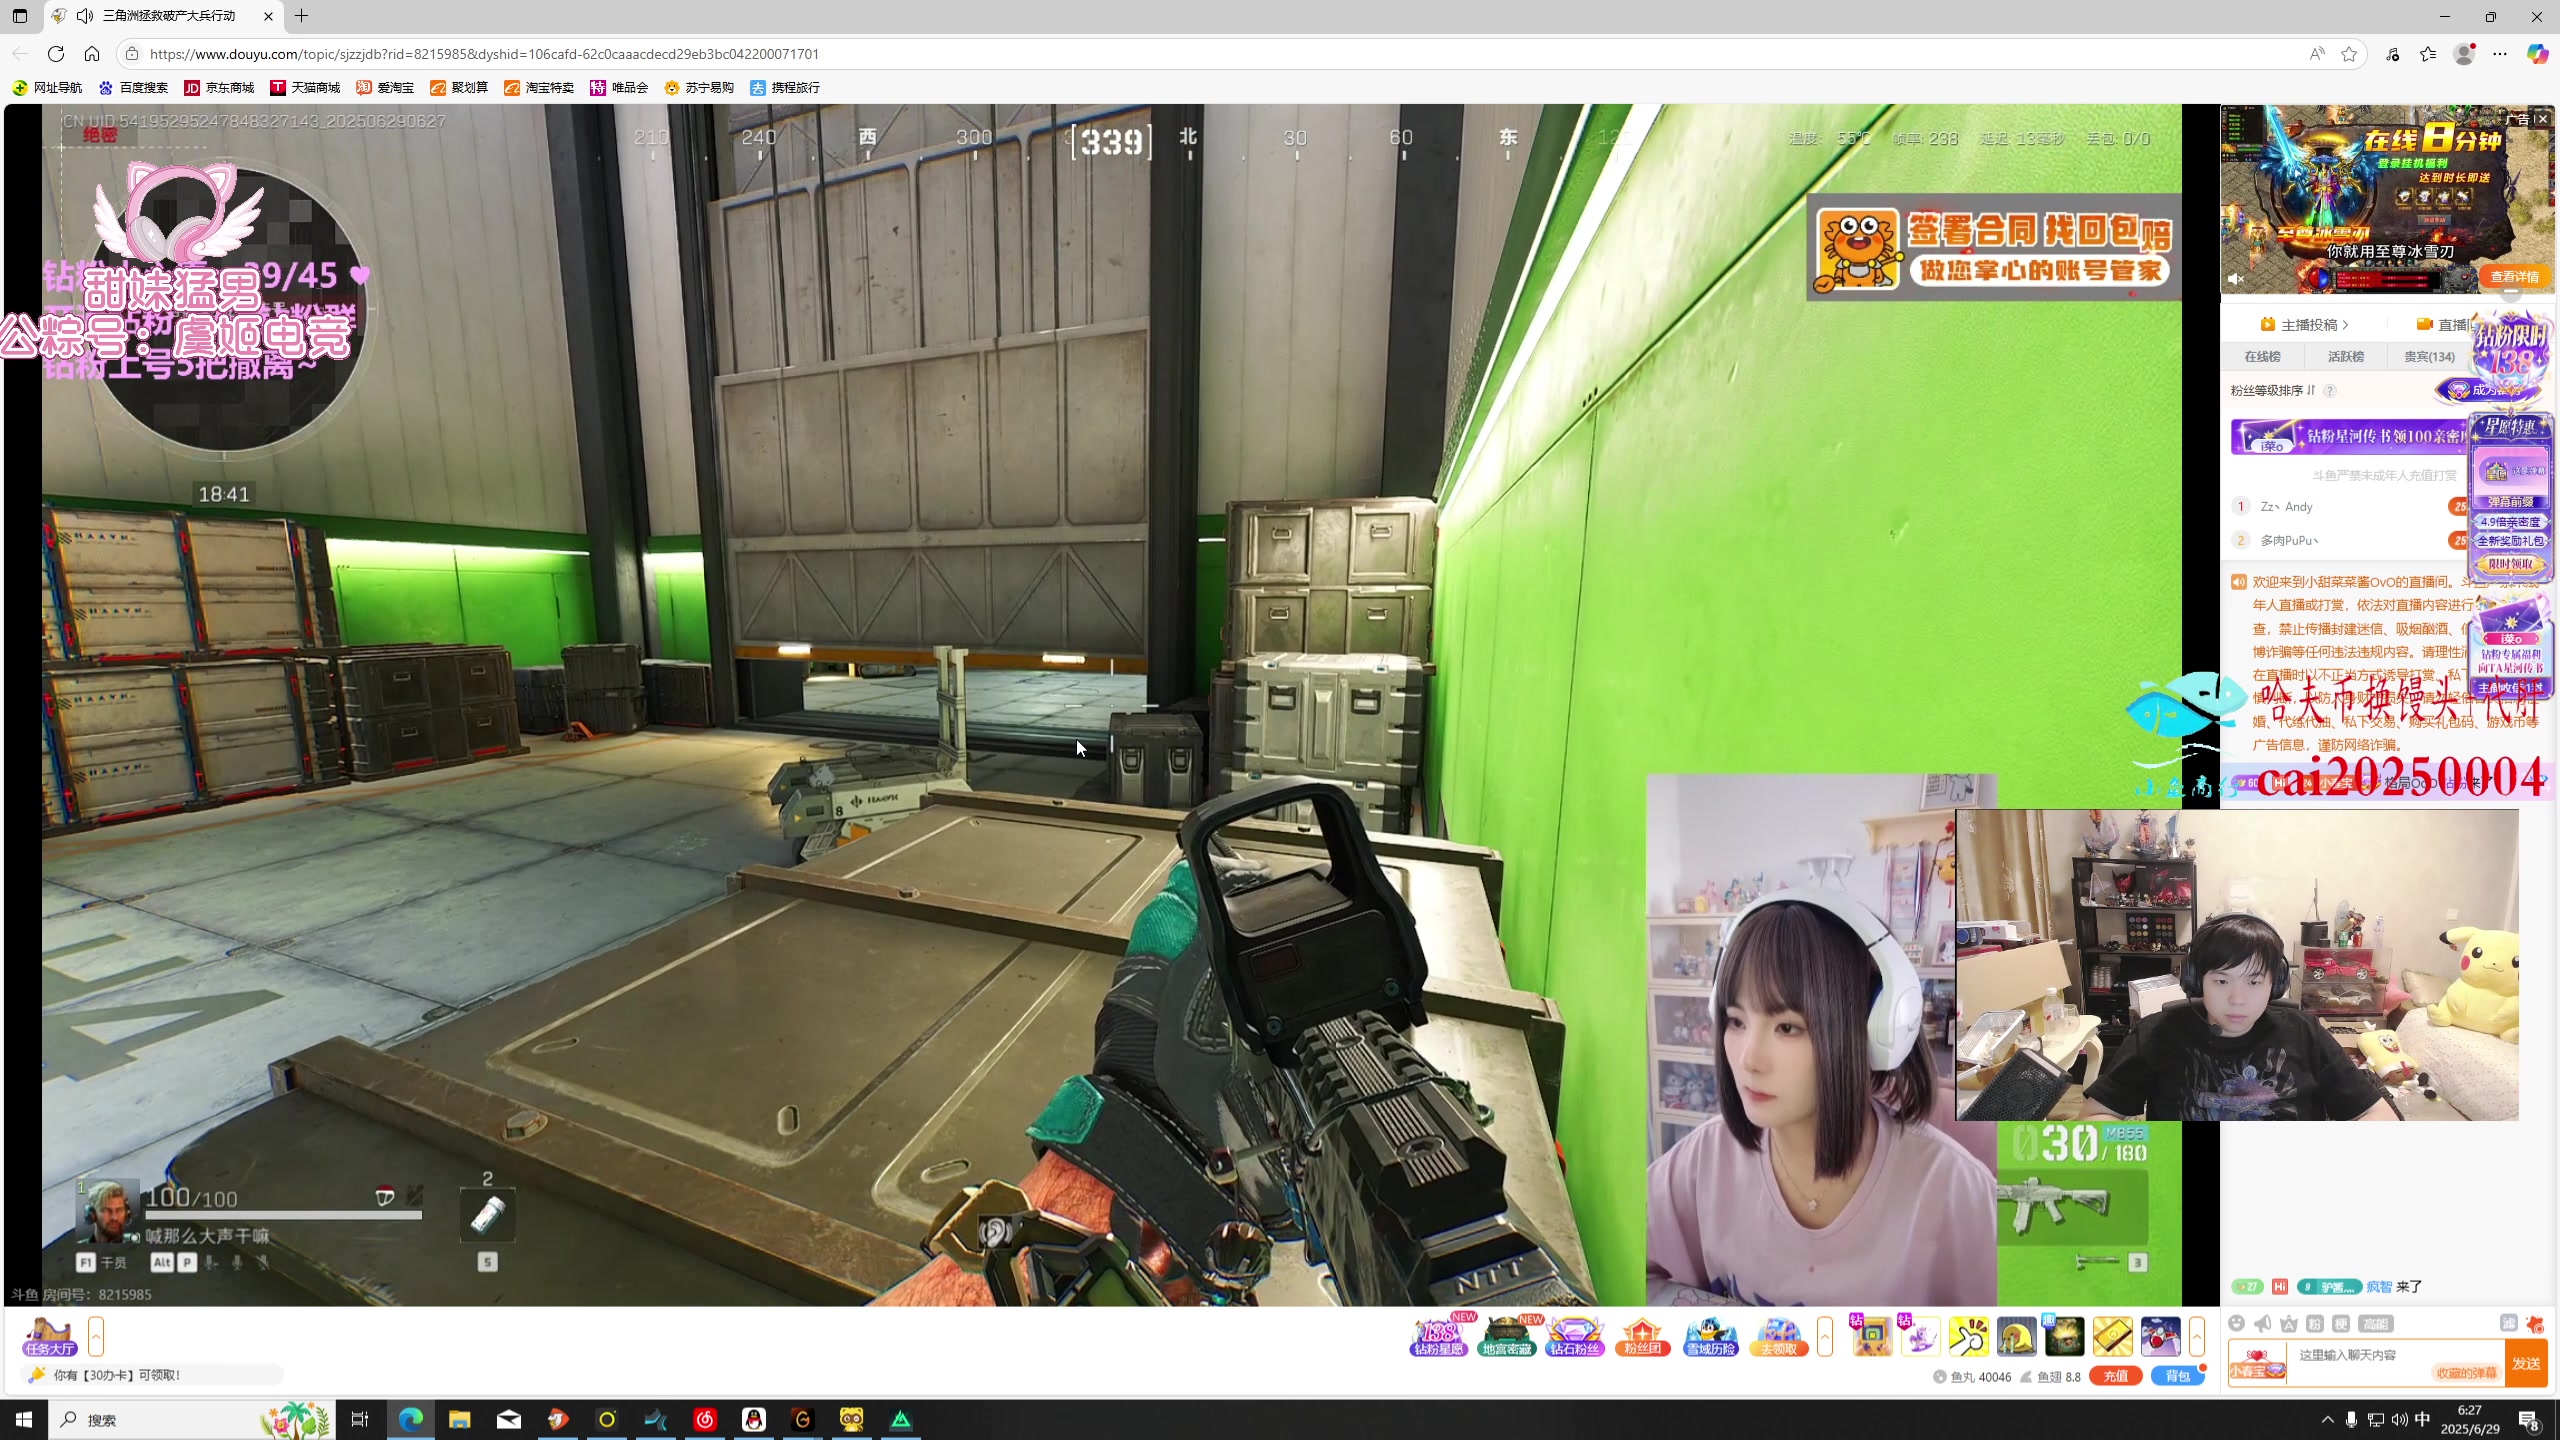This screenshot has height=1440, width=2560.
Task: Close the advertisement in the top right
Action: coord(2542,119)
